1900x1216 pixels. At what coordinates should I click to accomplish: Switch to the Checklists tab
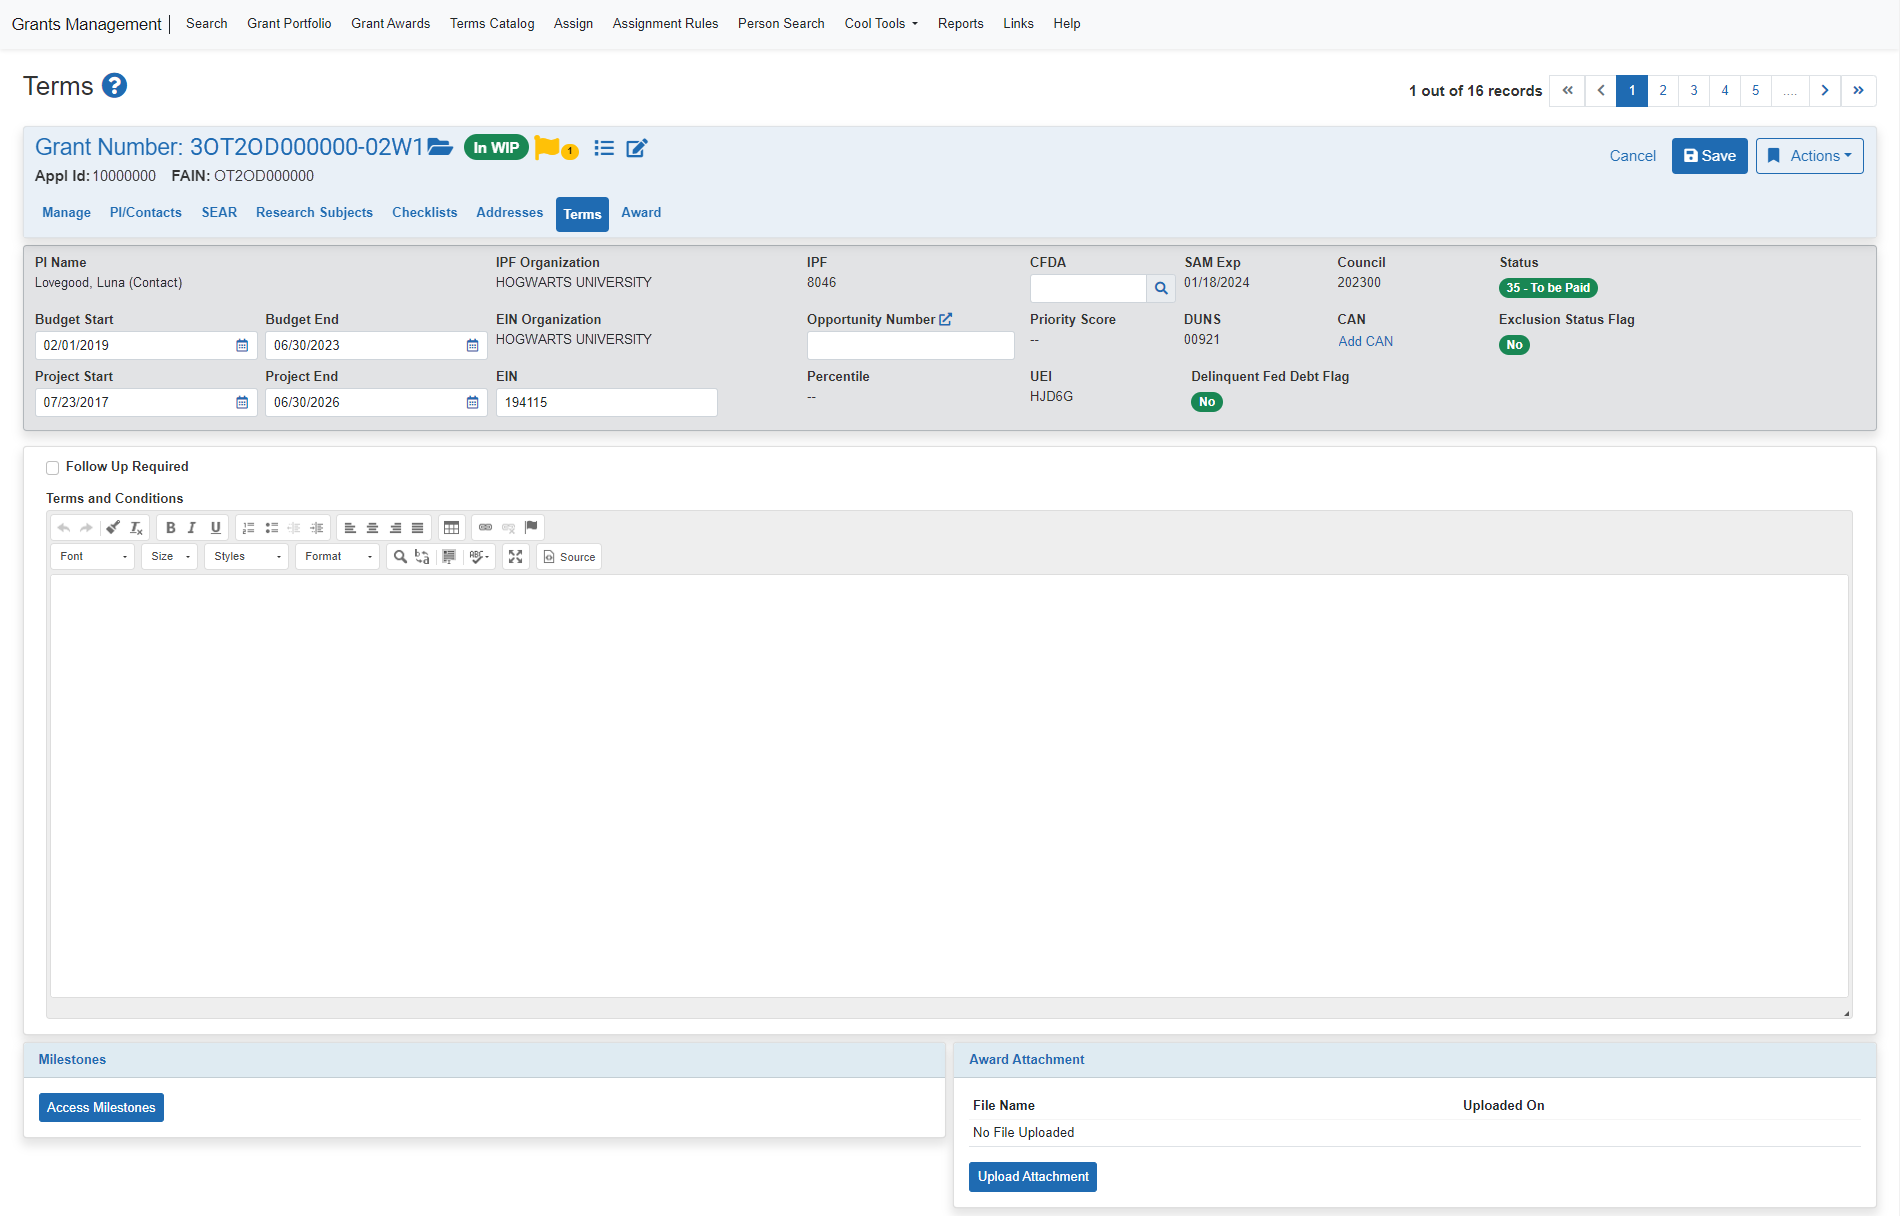click(x=424, y=213)
